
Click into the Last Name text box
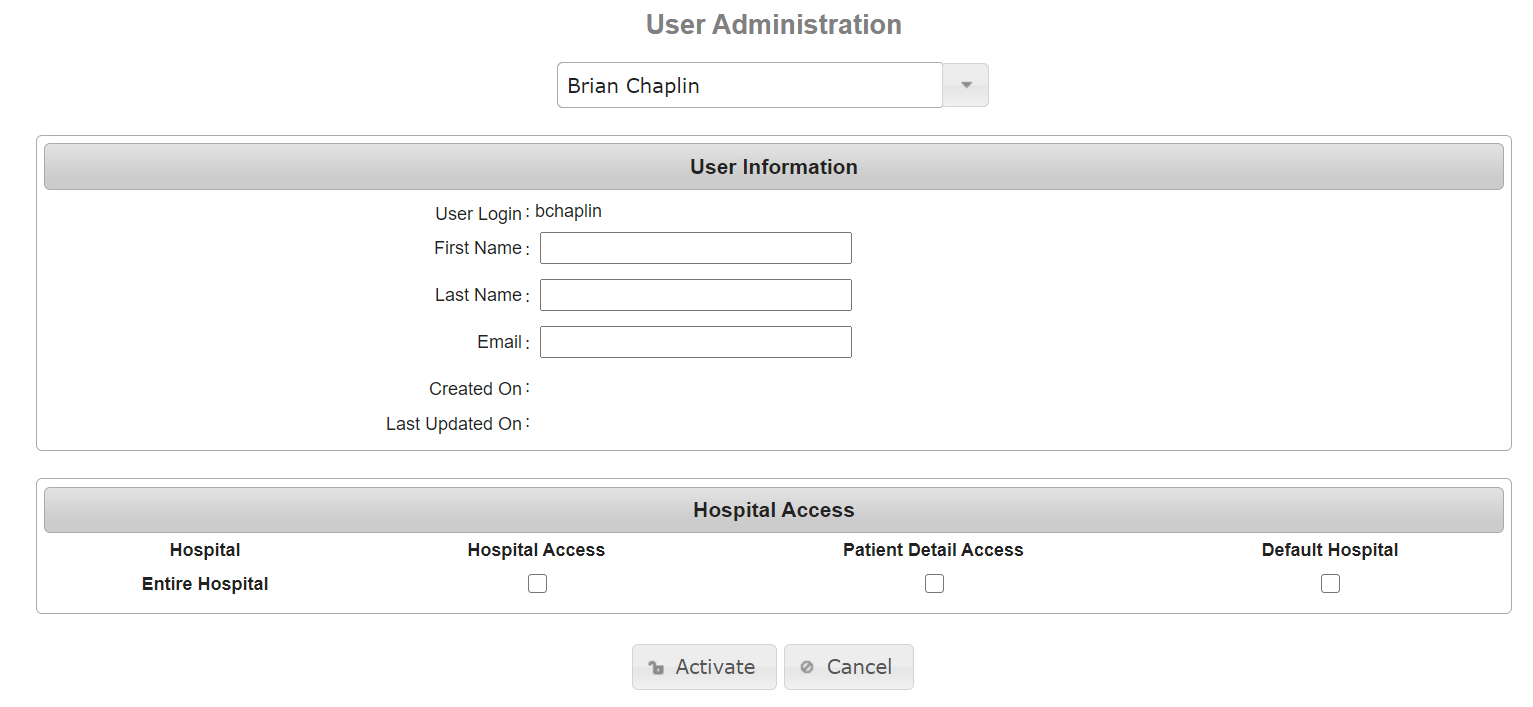[x=696, y=295]
